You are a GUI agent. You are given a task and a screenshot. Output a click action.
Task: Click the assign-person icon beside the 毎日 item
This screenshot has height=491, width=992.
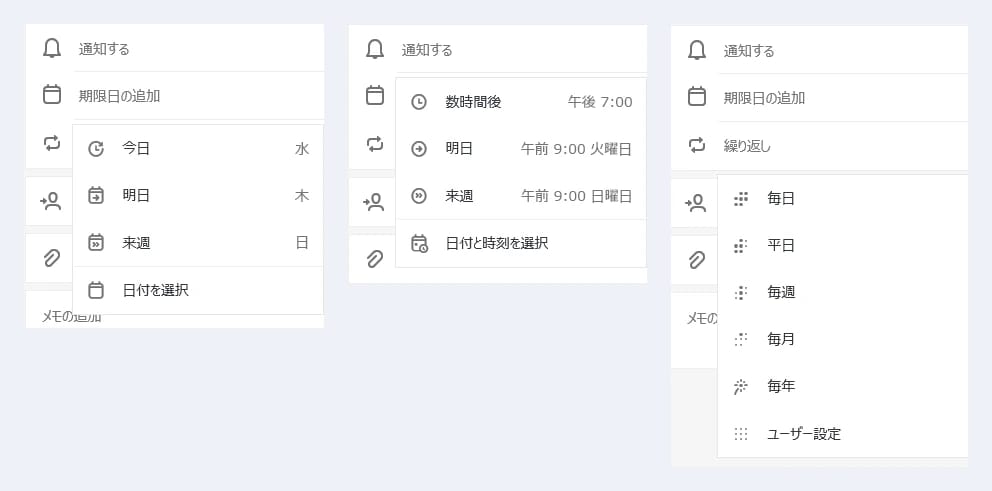695,202
